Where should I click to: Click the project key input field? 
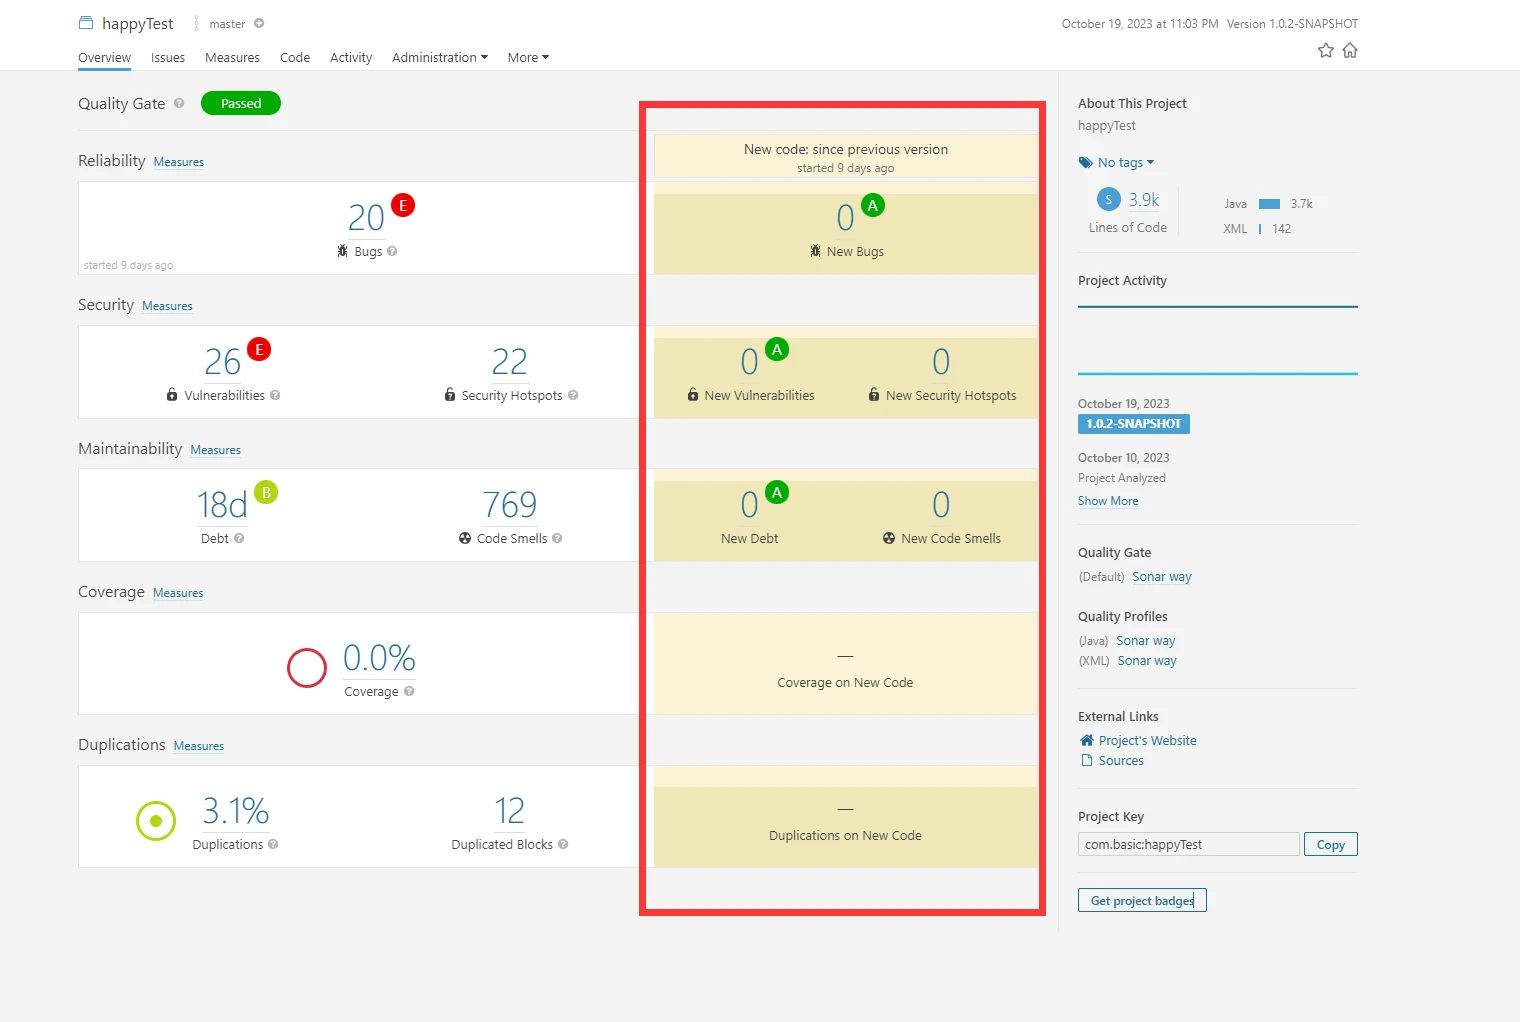pyautogui.click(x=1189, y=844)
